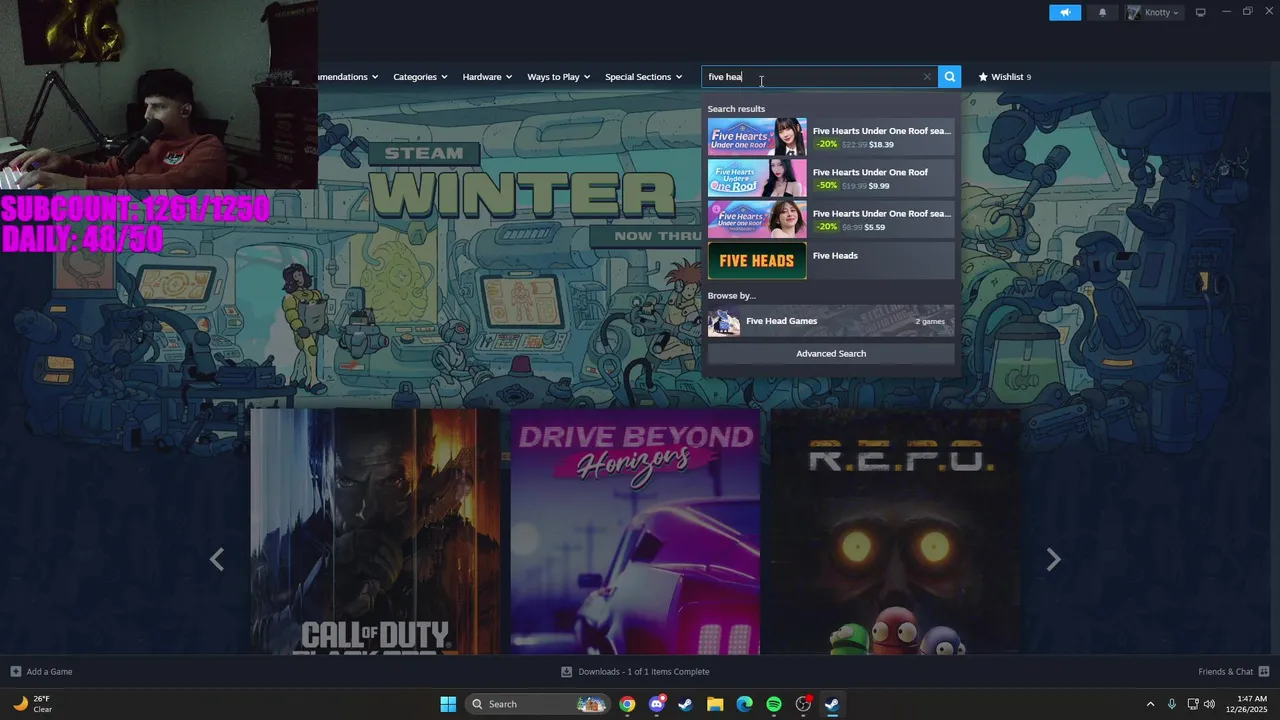Open Google Chrome from the taskbar
Image resolution: width=1280 pixels, height=720 pixels.
(627, 704)
